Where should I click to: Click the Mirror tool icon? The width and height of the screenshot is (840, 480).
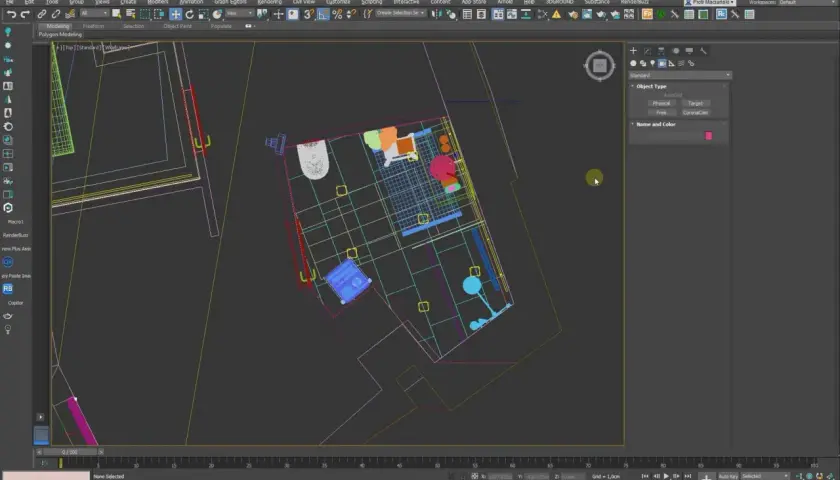tap(437, 14)
